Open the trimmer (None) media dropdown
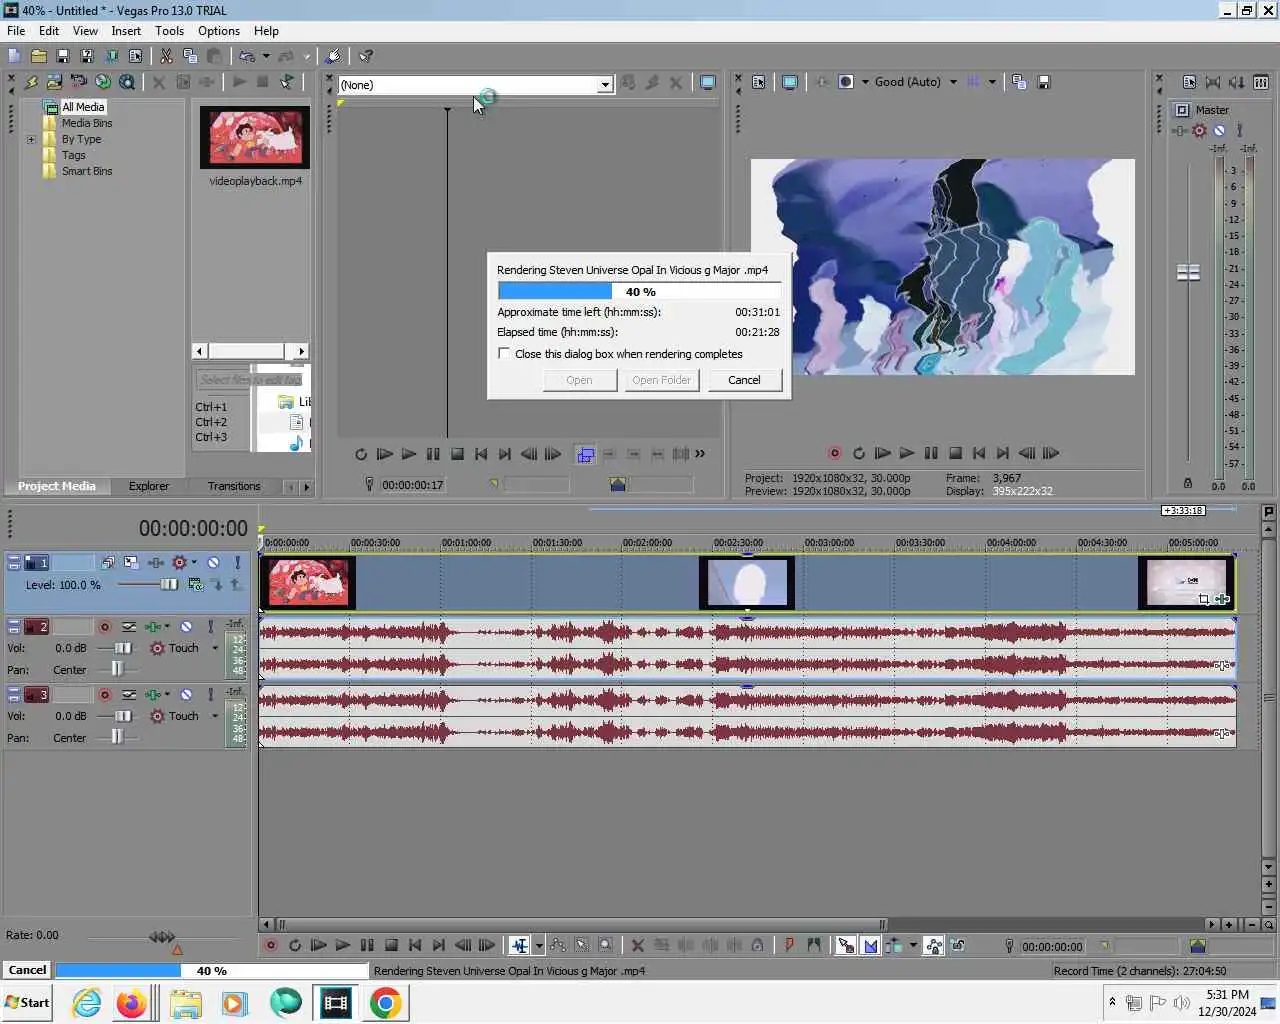Screen dimensions: 1280x1024 point(605,85)
